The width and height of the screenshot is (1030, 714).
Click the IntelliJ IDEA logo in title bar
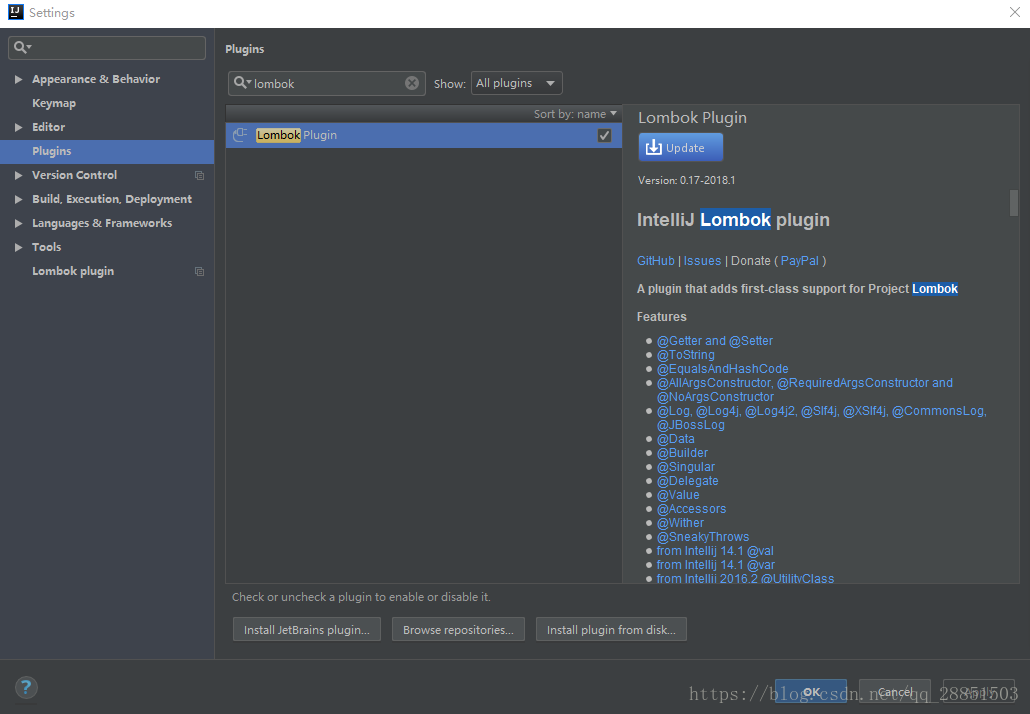tap(15, 12)
